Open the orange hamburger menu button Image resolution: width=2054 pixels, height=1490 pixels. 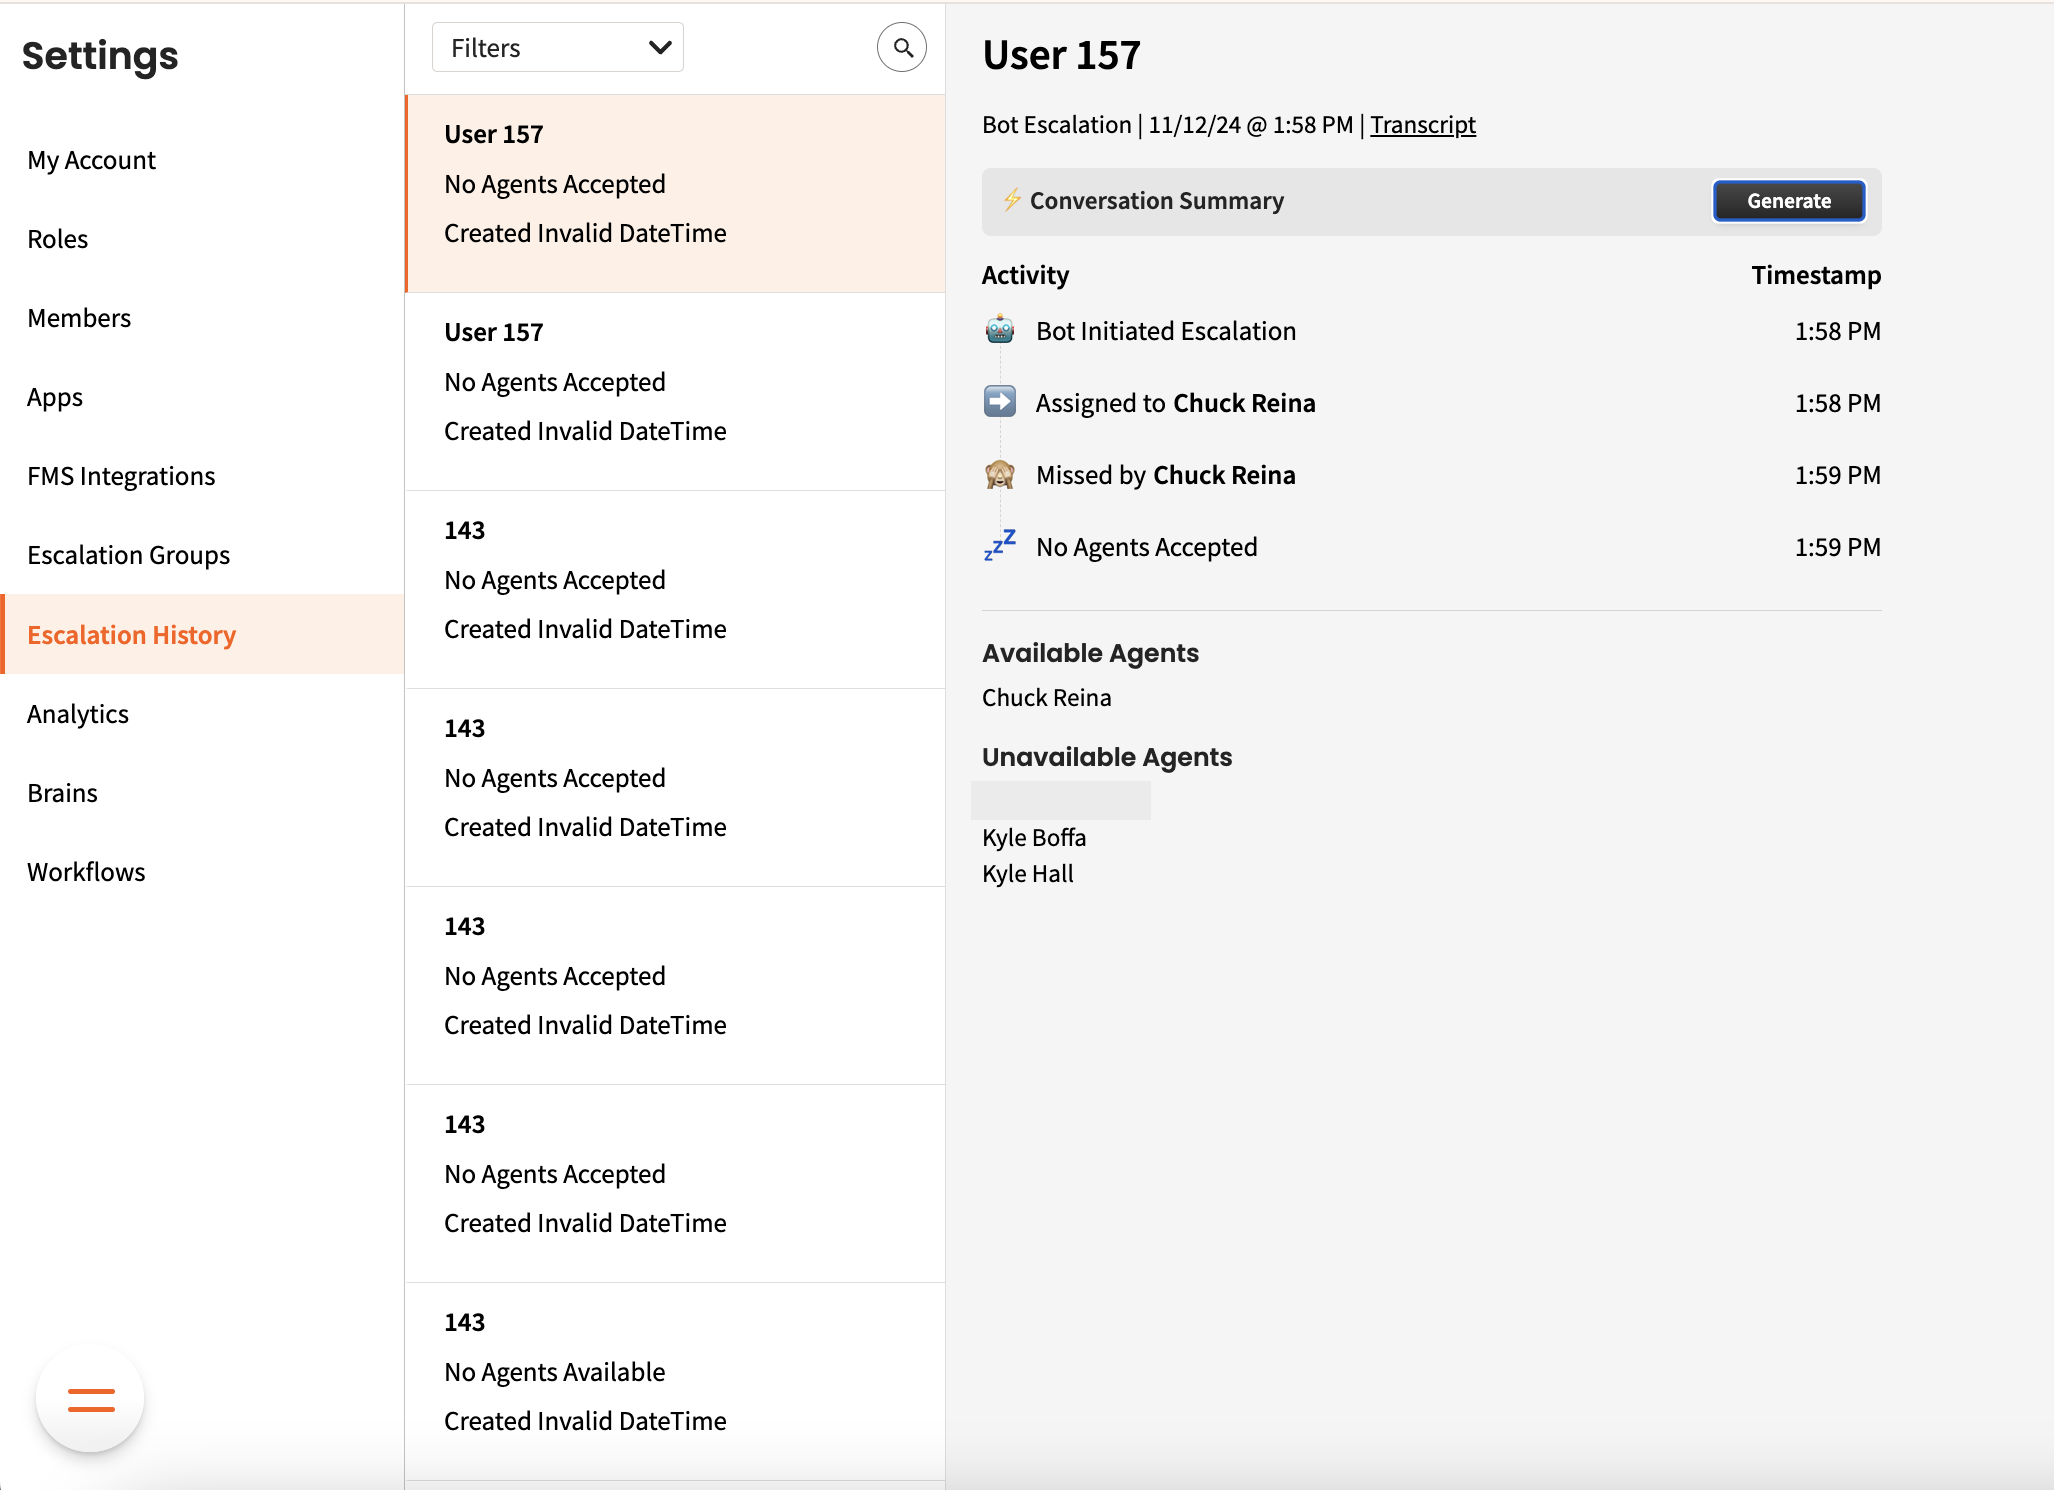pyautogui.click(x=91, y=1399)
